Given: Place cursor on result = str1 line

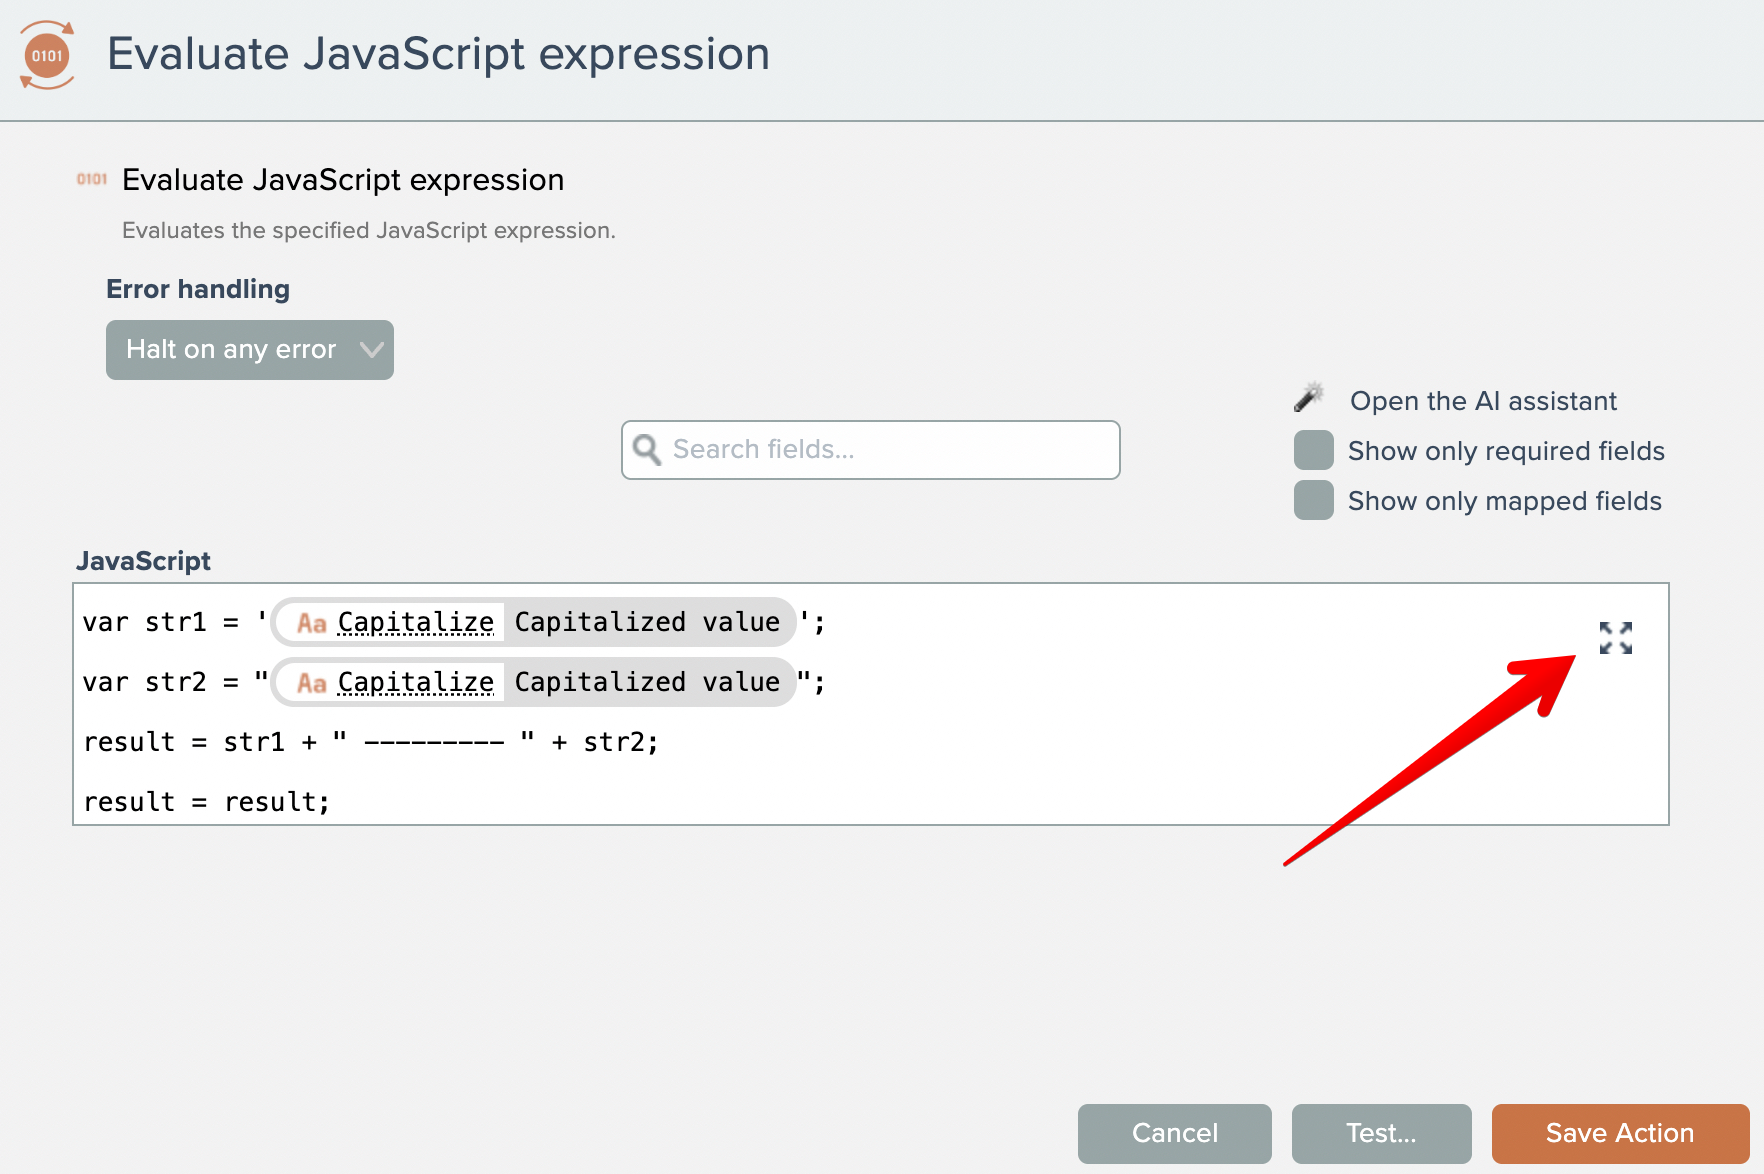Looking at the screenshot, I should coord(370,742).
